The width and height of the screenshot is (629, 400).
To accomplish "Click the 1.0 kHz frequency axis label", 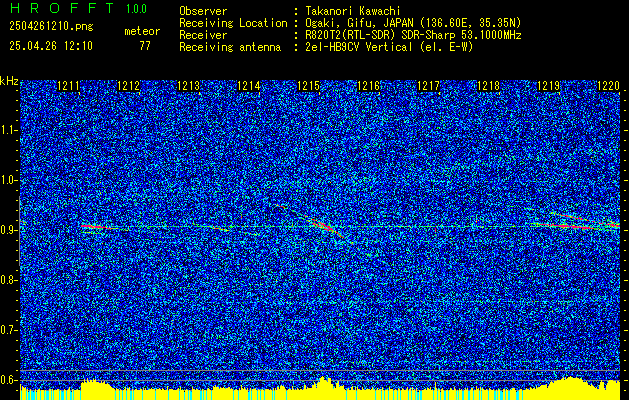I will coord(8,181).
